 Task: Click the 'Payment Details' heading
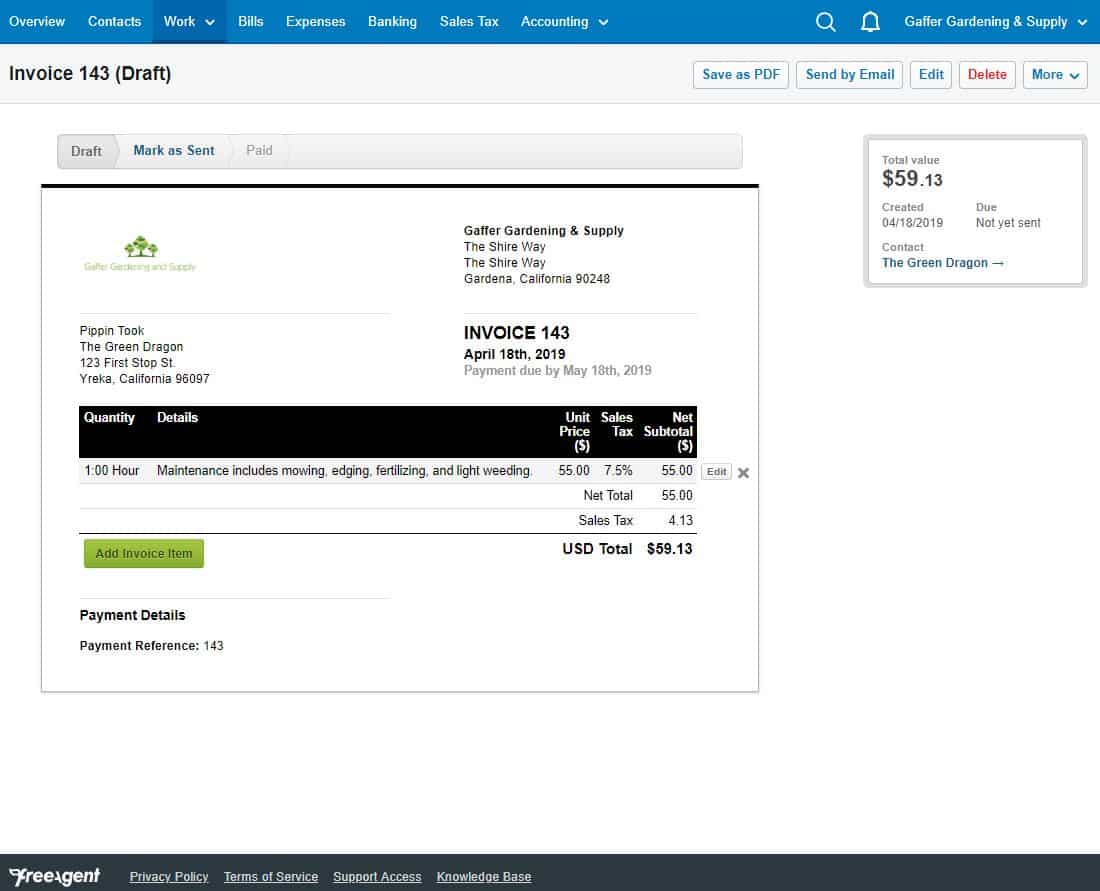coord(133,615)
